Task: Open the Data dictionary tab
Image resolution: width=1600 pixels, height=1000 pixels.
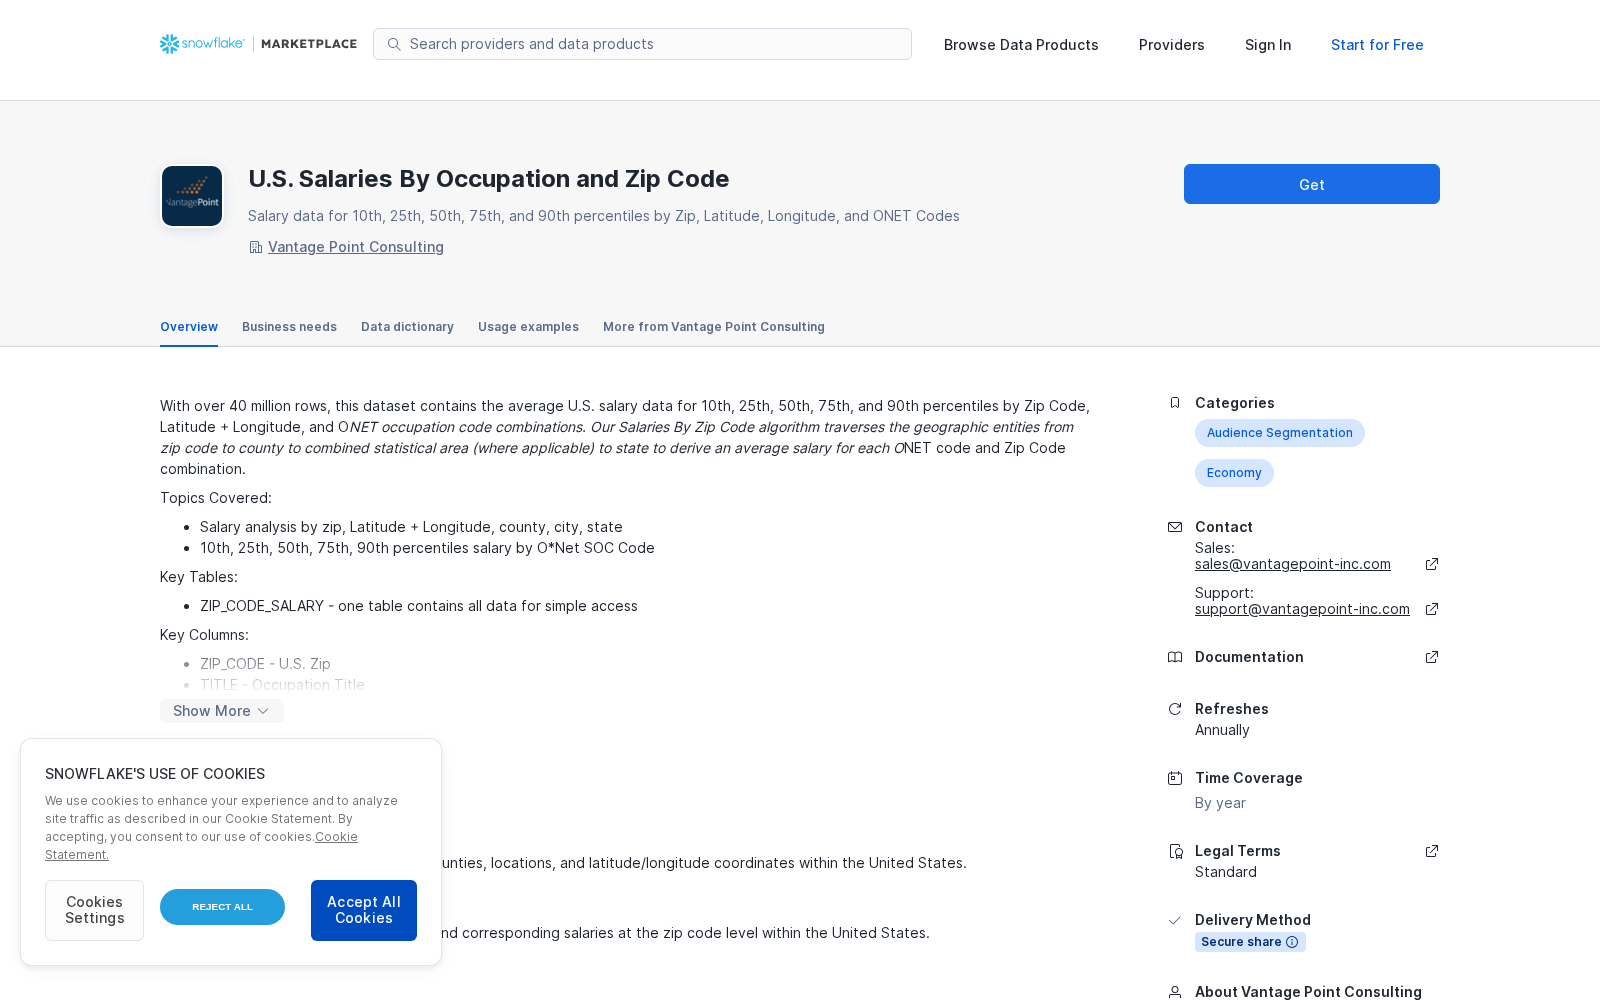Action: click(407, 327)
